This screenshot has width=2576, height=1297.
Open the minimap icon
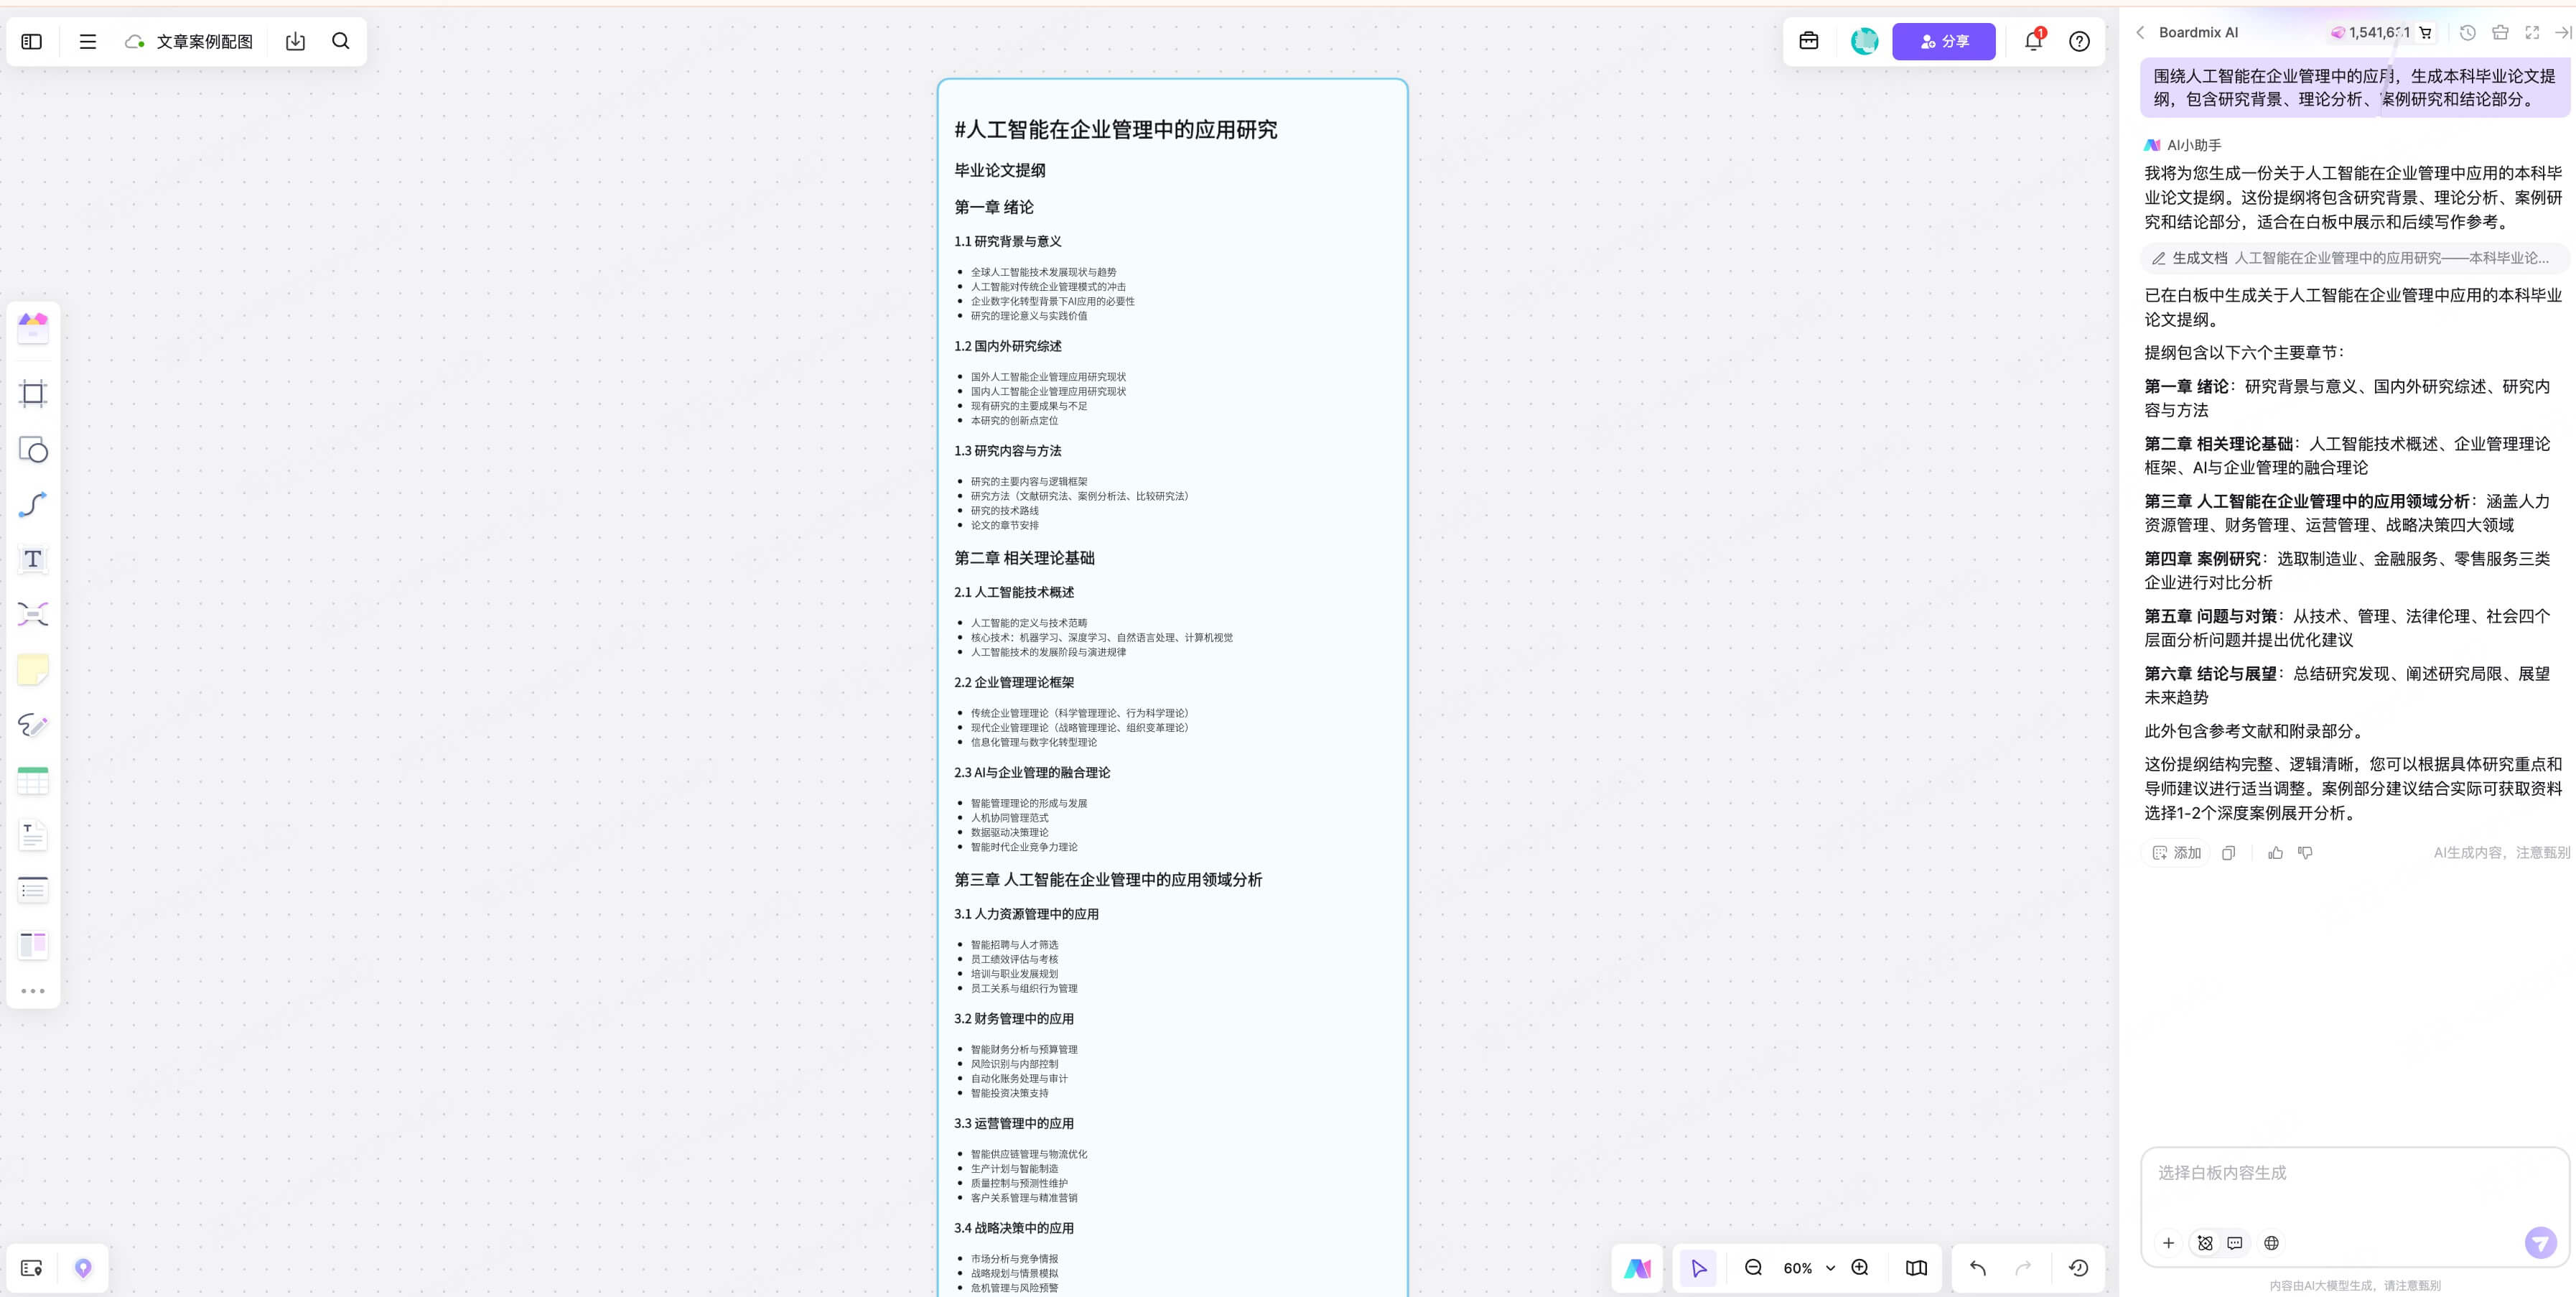[x=1916, y=1268]
